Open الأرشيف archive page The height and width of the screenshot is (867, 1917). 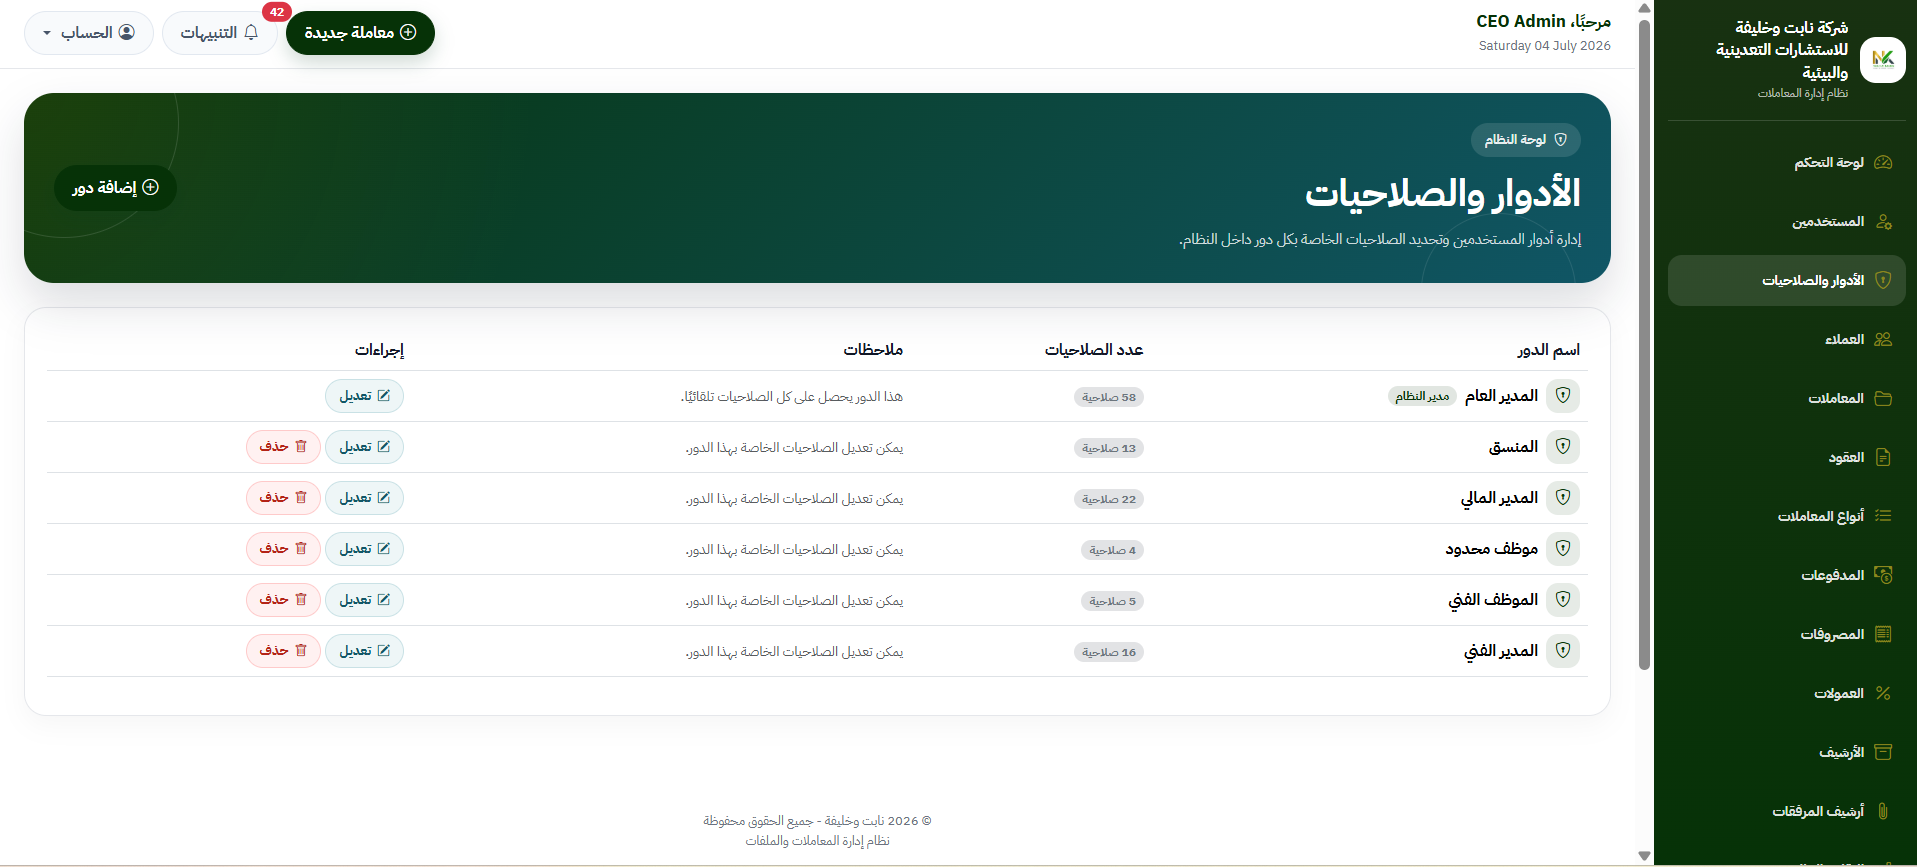(1786, 753)
